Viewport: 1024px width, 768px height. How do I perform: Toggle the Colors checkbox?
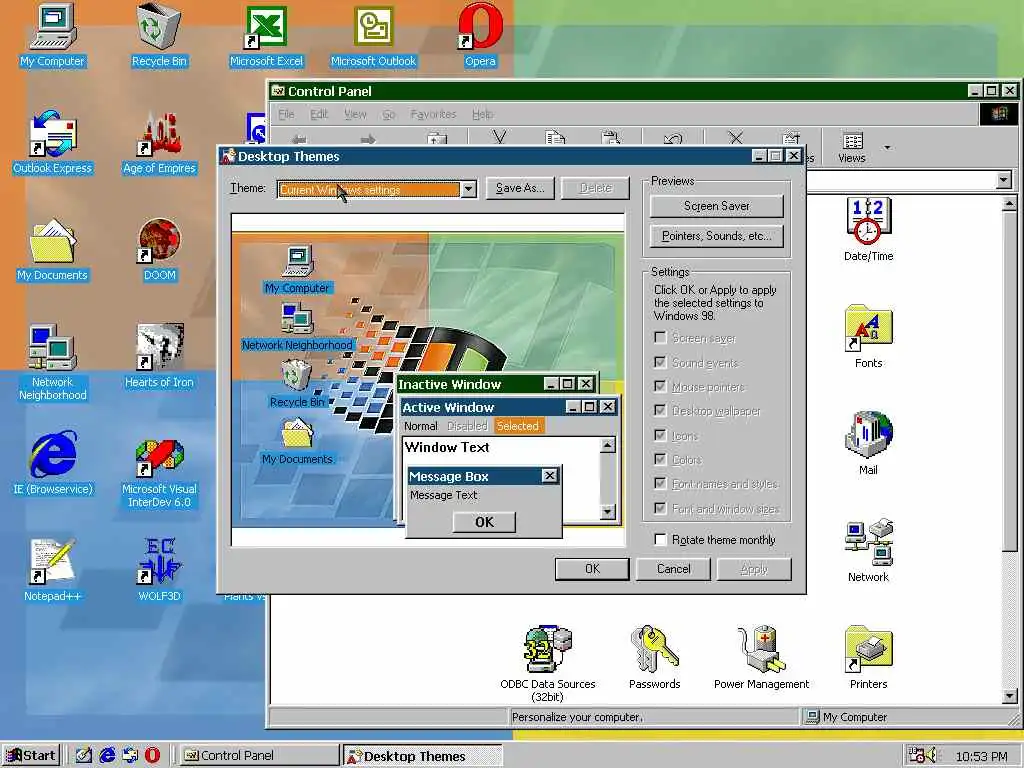point(660,460)
